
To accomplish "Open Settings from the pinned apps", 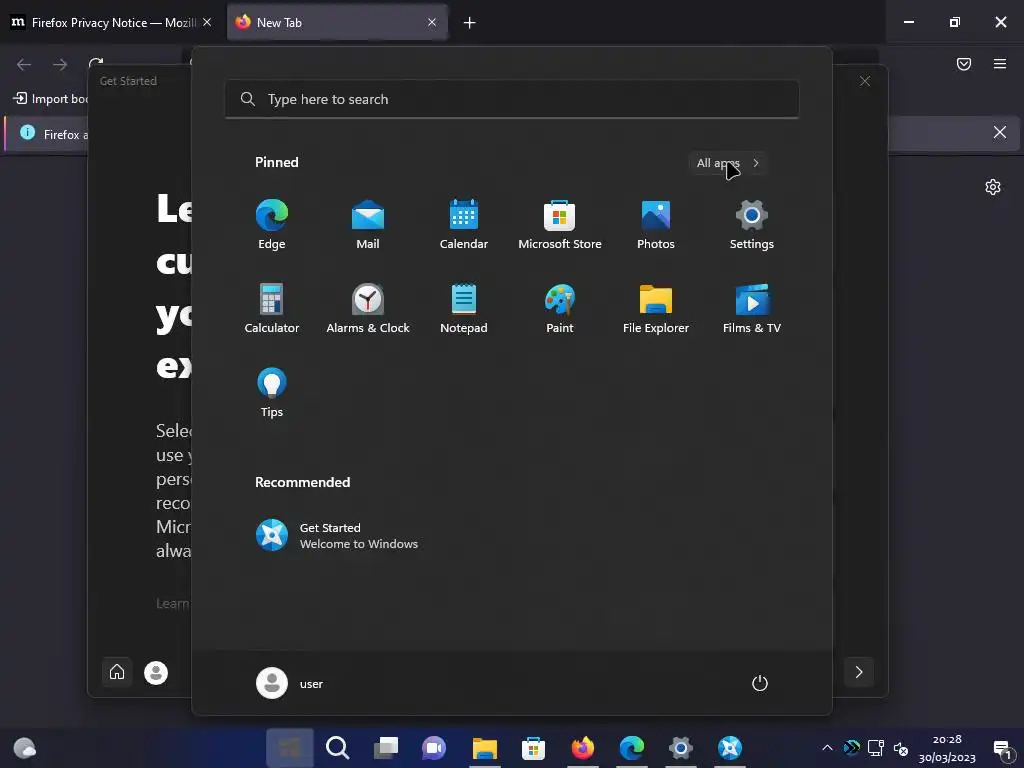I will click(x=752, y=224).
